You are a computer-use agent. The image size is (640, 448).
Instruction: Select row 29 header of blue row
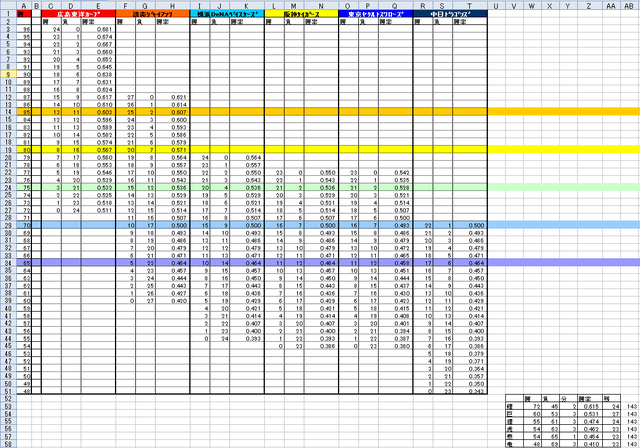click(x=8, y=225)
